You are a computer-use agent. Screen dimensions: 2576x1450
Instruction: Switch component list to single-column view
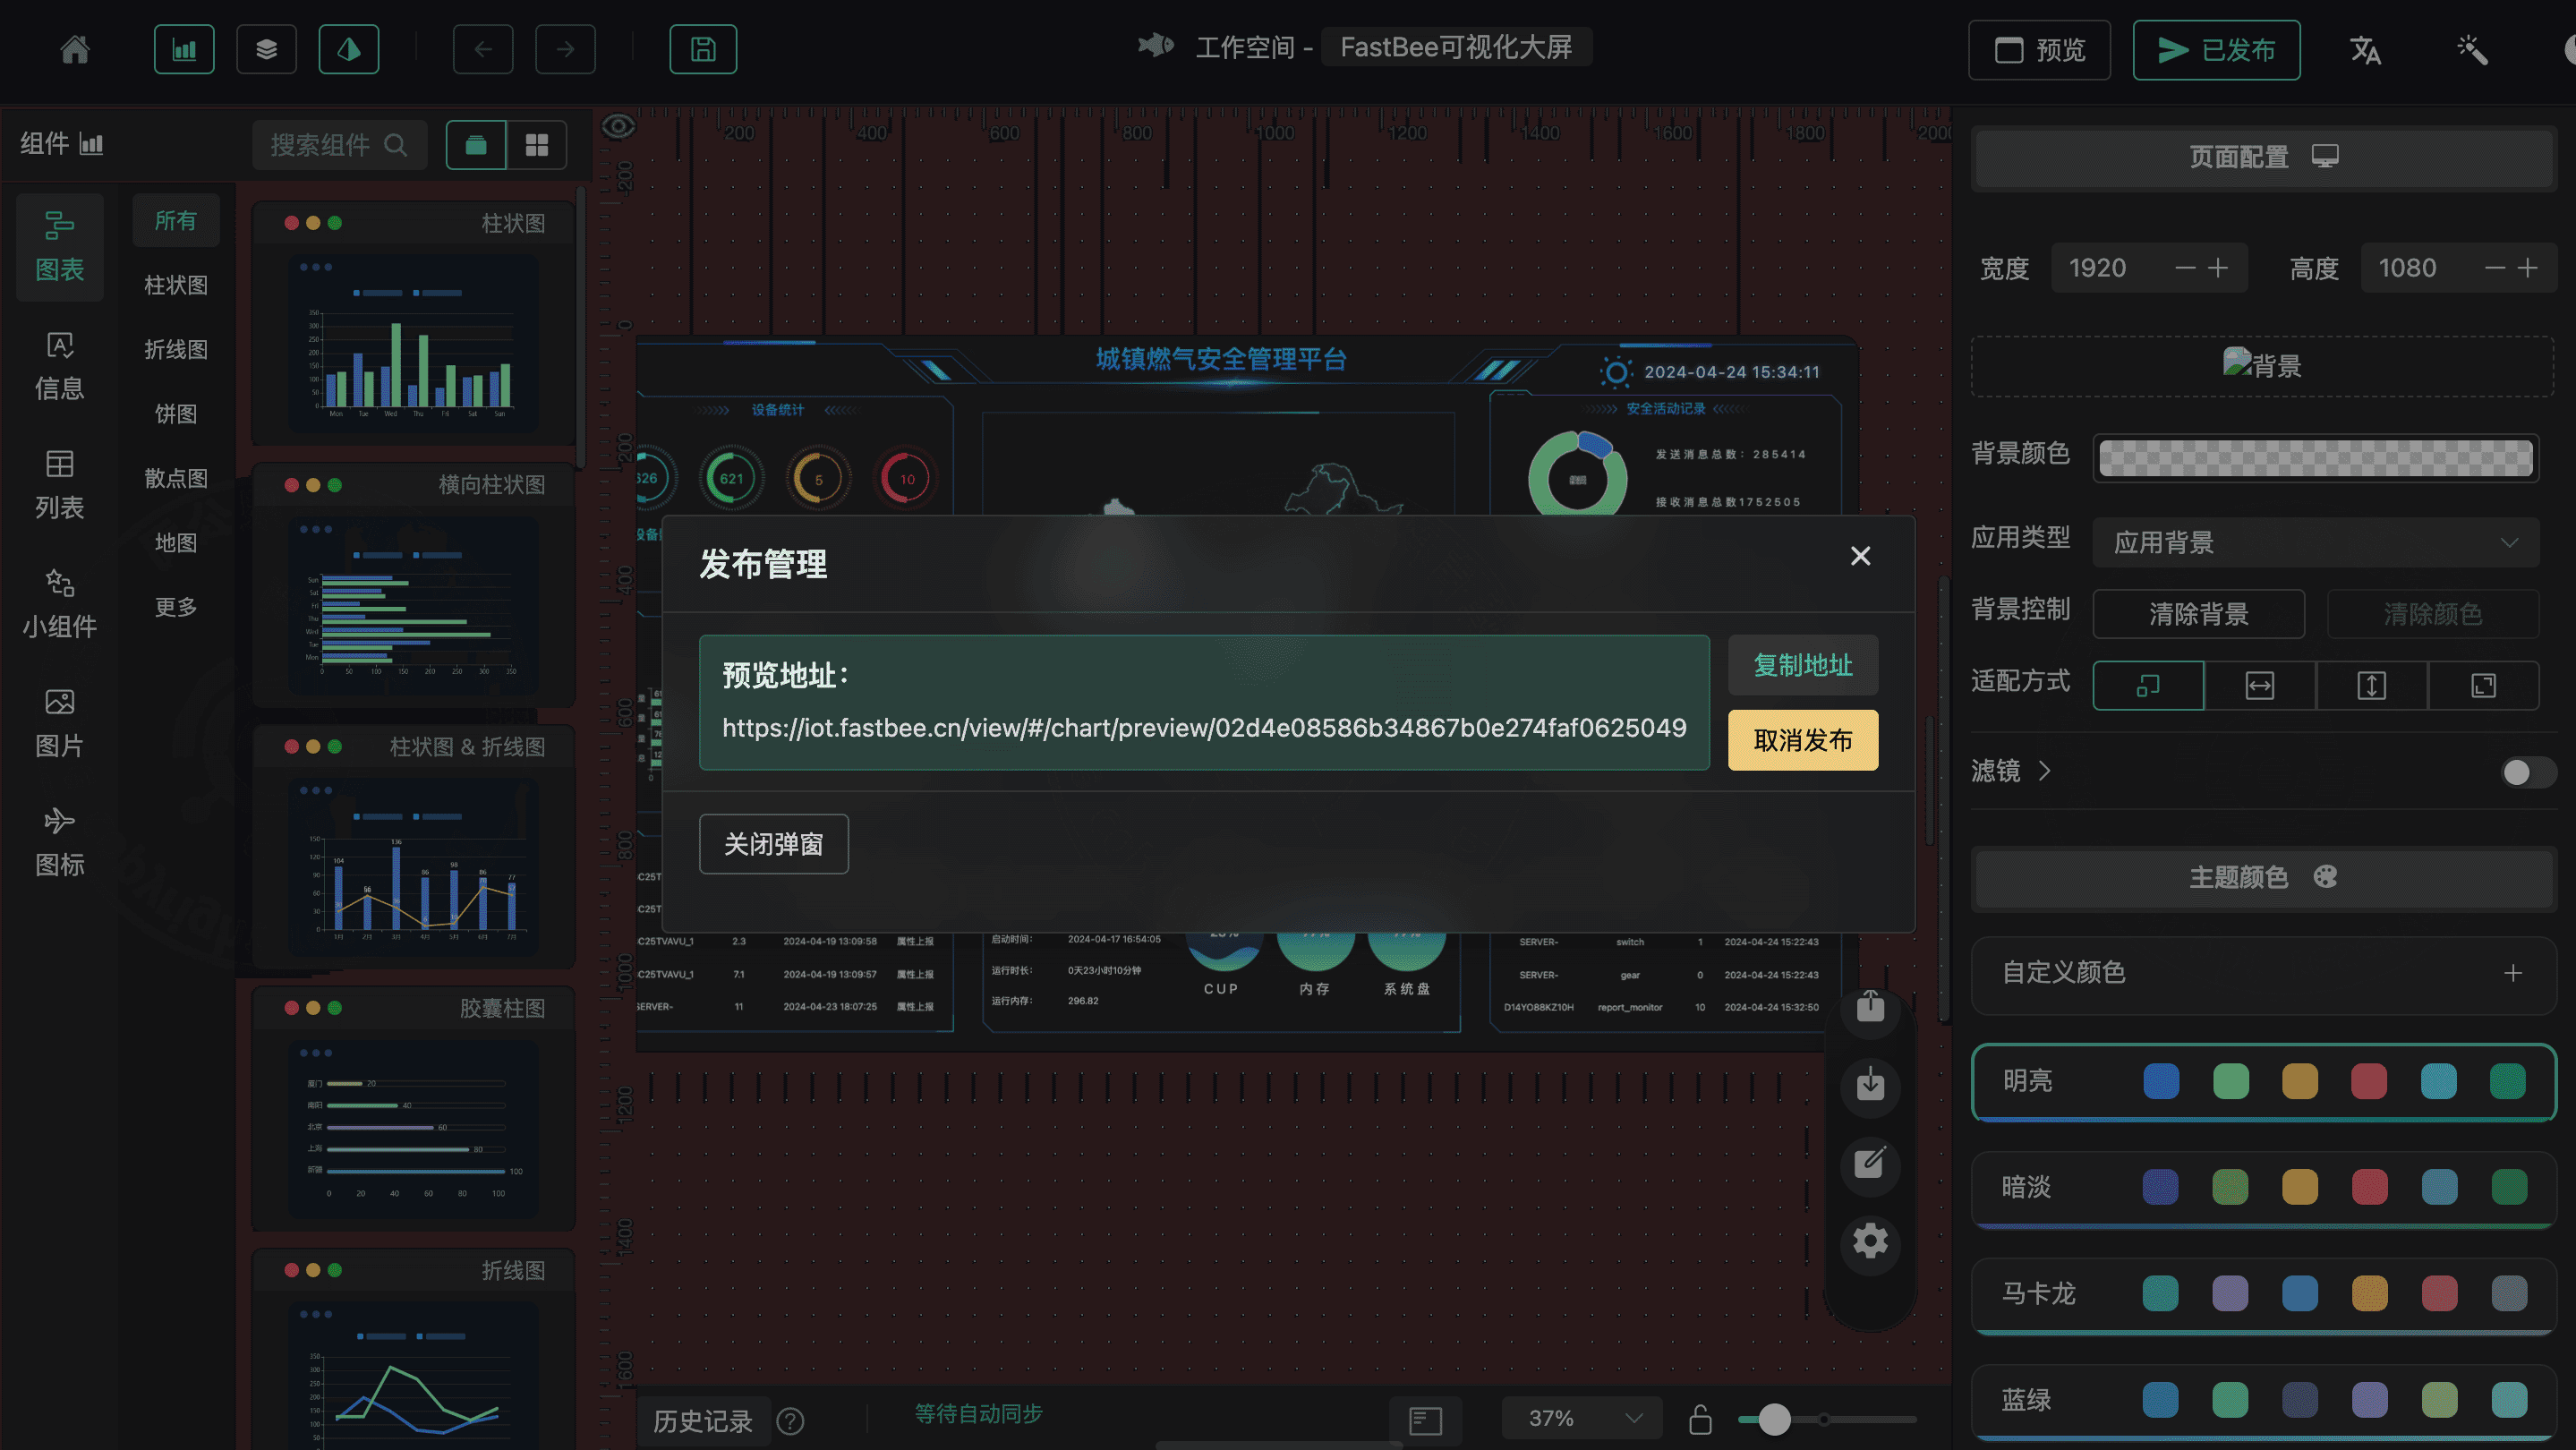pos(476,145)
